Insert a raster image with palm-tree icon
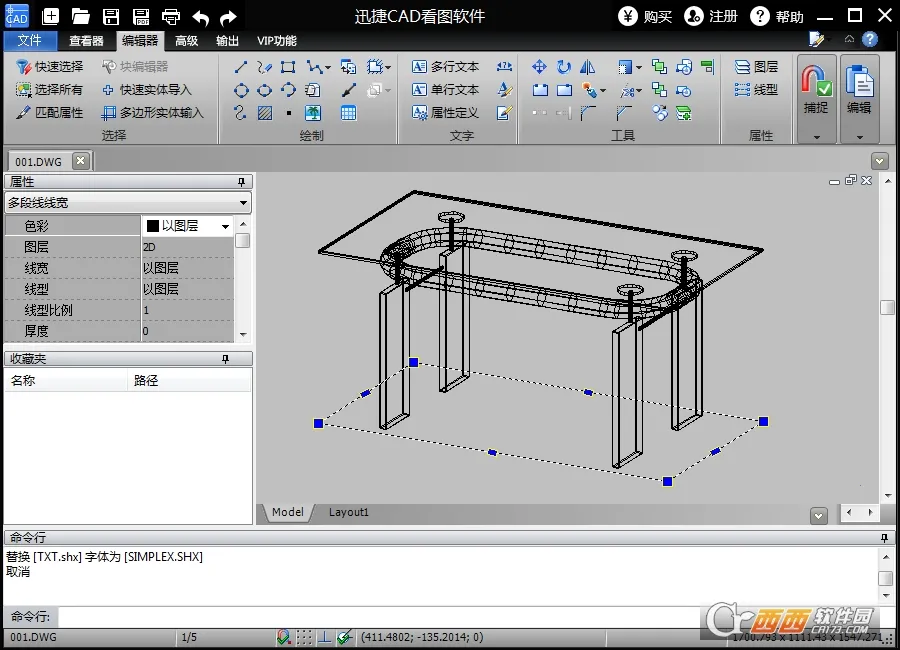900x650 pixels. 313,113
